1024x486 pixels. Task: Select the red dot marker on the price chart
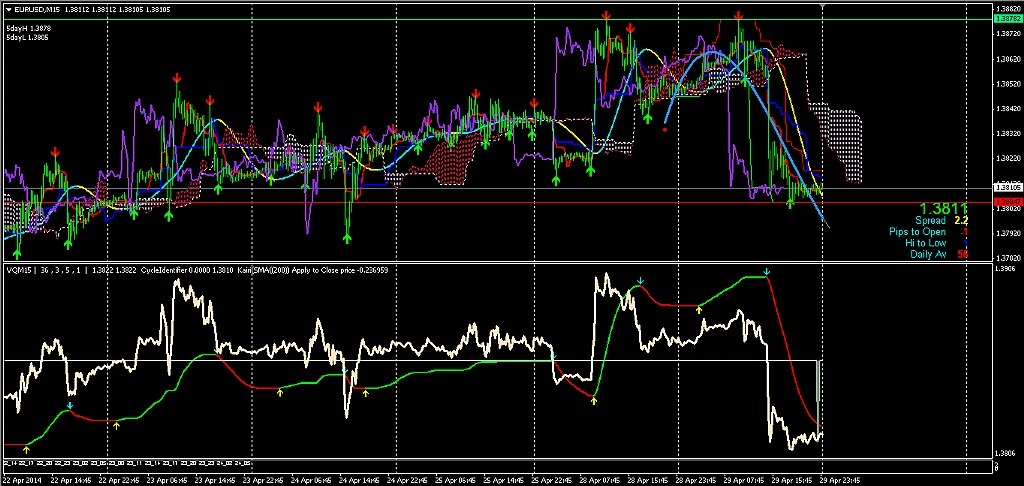click(666, 128)
